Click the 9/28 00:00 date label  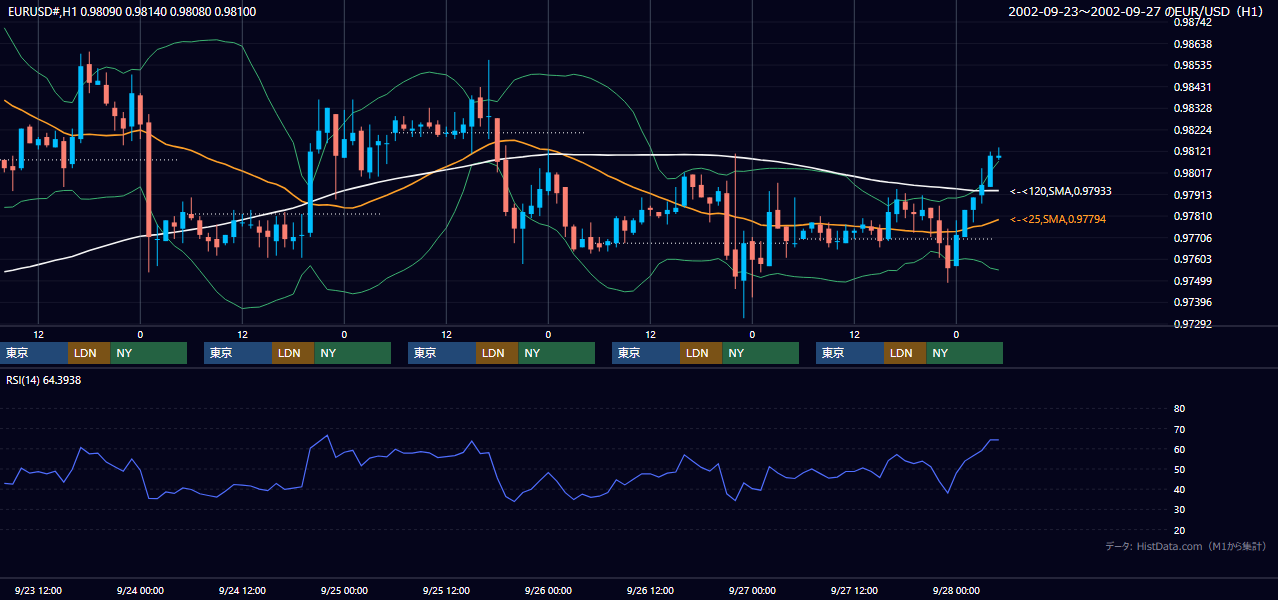[x=955, y=590]
